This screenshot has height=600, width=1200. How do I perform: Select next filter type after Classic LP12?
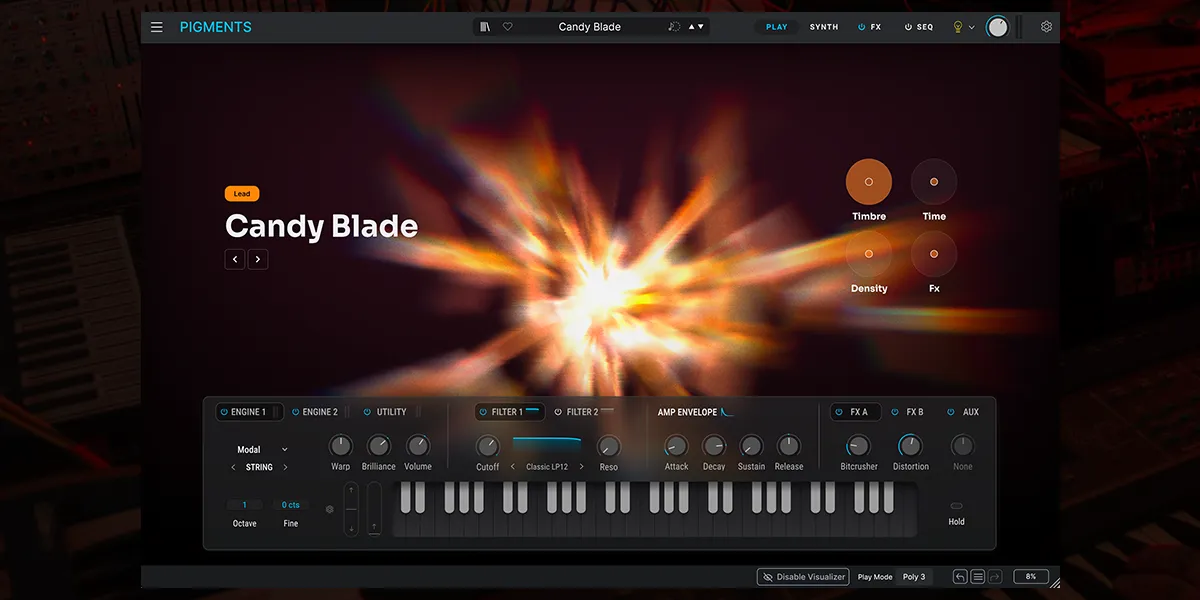click(x=581, y=467)
